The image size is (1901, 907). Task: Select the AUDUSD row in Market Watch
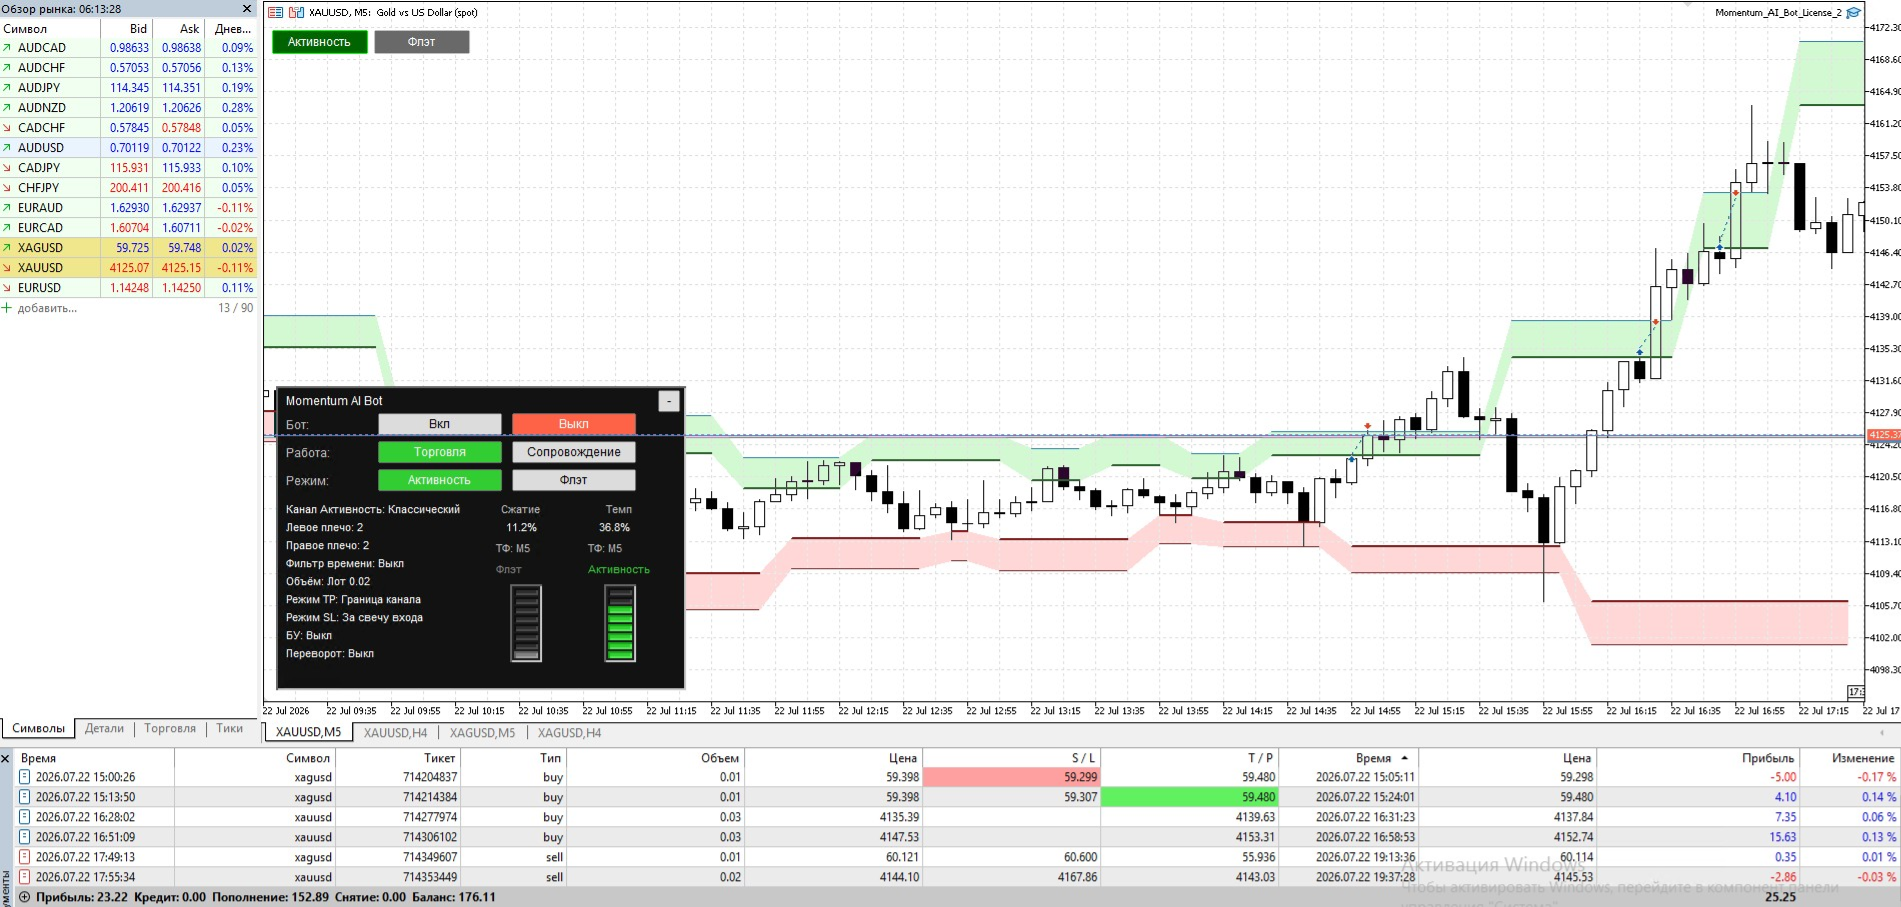point(128,148)
